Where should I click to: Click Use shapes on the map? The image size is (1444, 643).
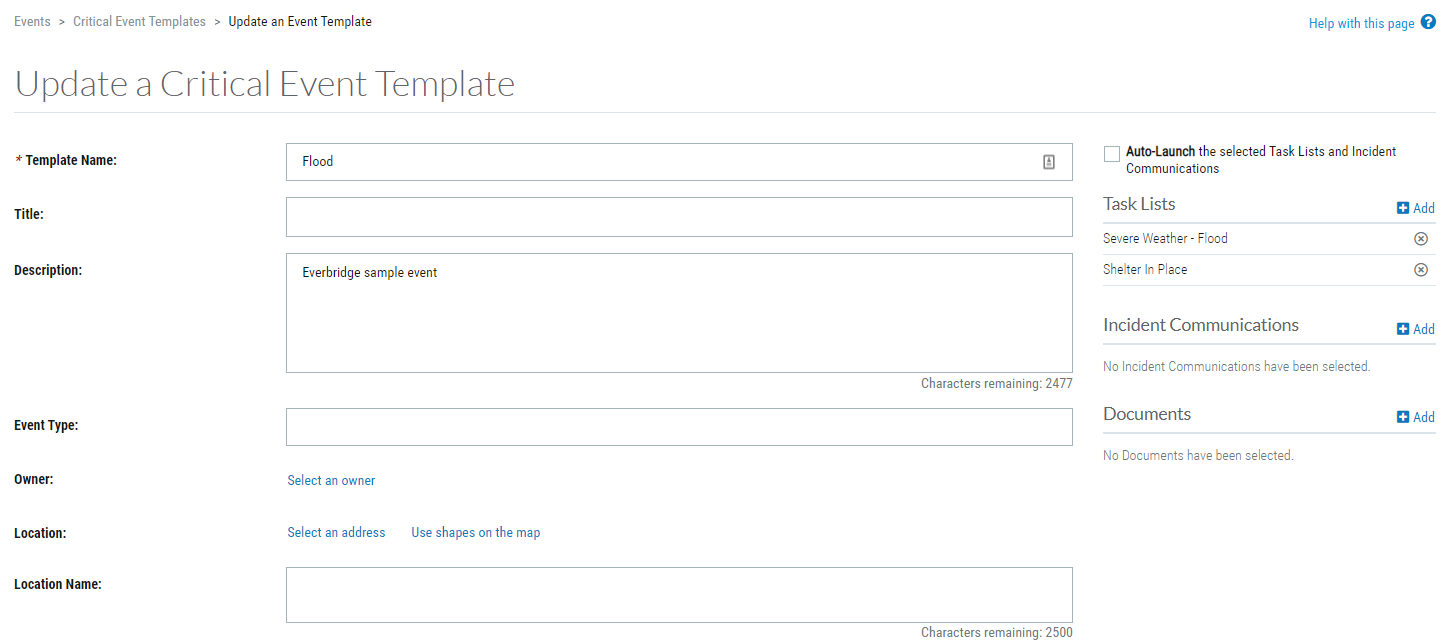[475, 532]
